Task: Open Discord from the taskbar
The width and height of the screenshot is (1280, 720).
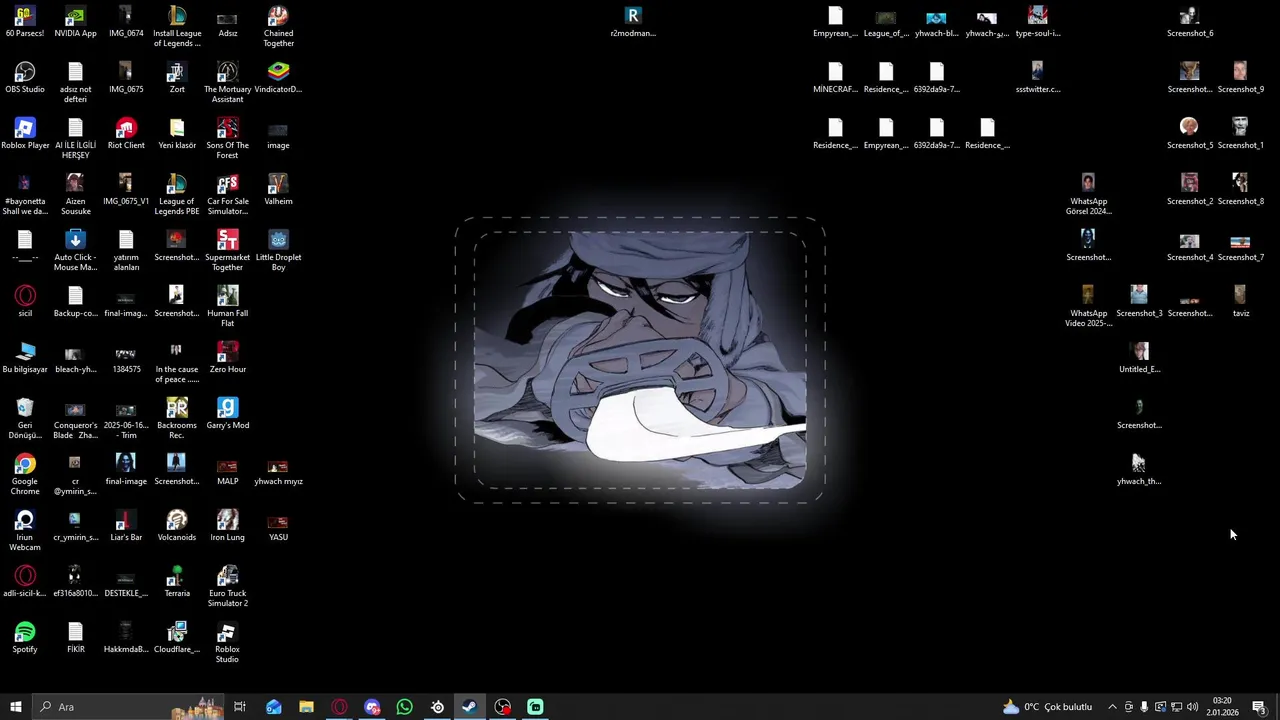Action: [x=372, y=707]
